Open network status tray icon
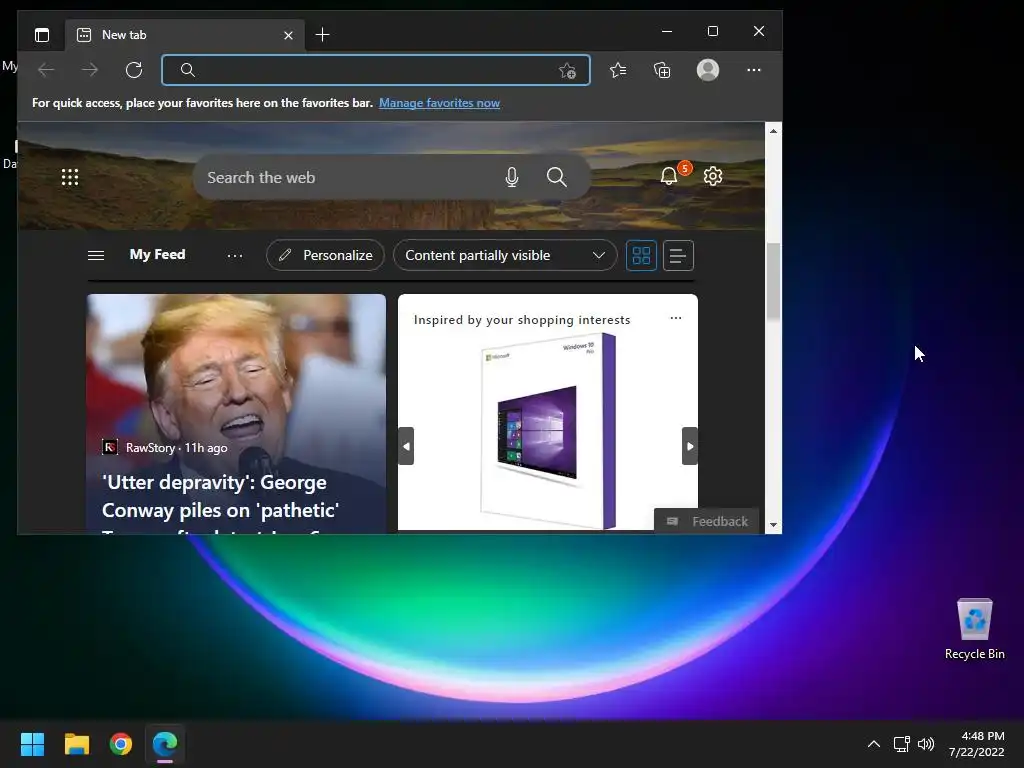This screenshot has height=768, width=1024. pyautogui.click(x=902, y=744)
